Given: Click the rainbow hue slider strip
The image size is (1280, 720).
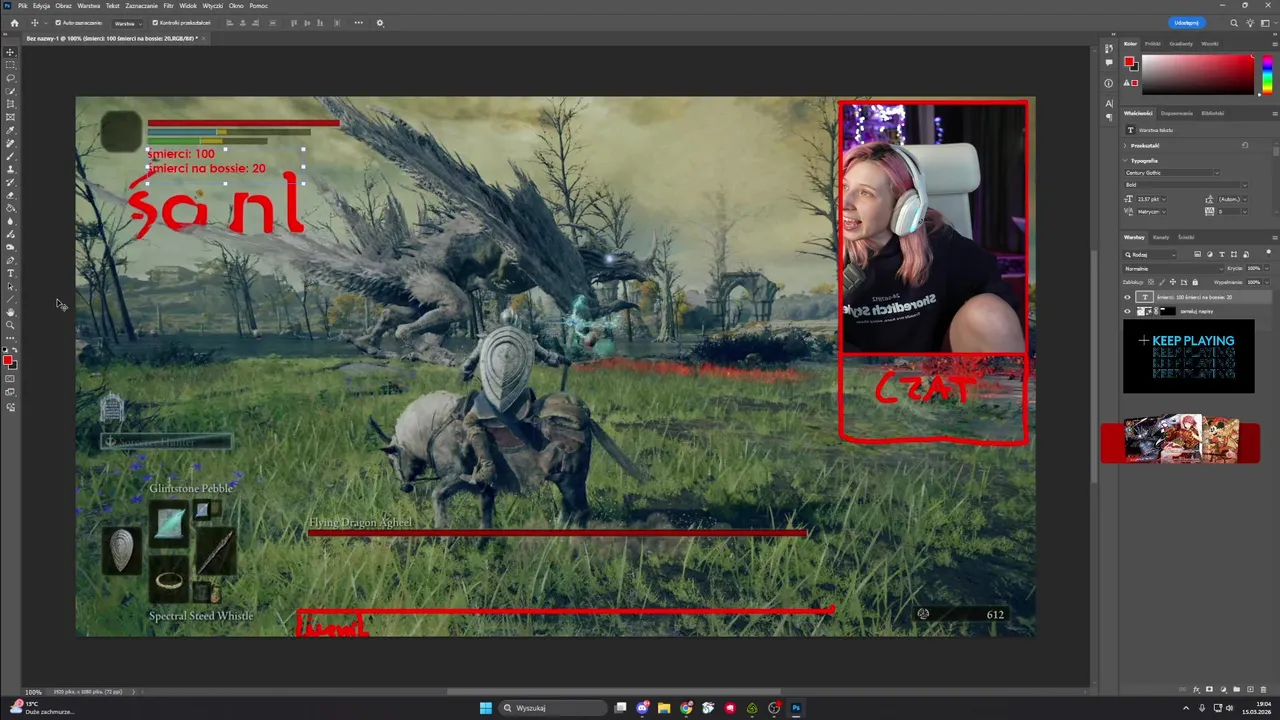Looking at the screenshot, I should click(x=1267, y=75).
